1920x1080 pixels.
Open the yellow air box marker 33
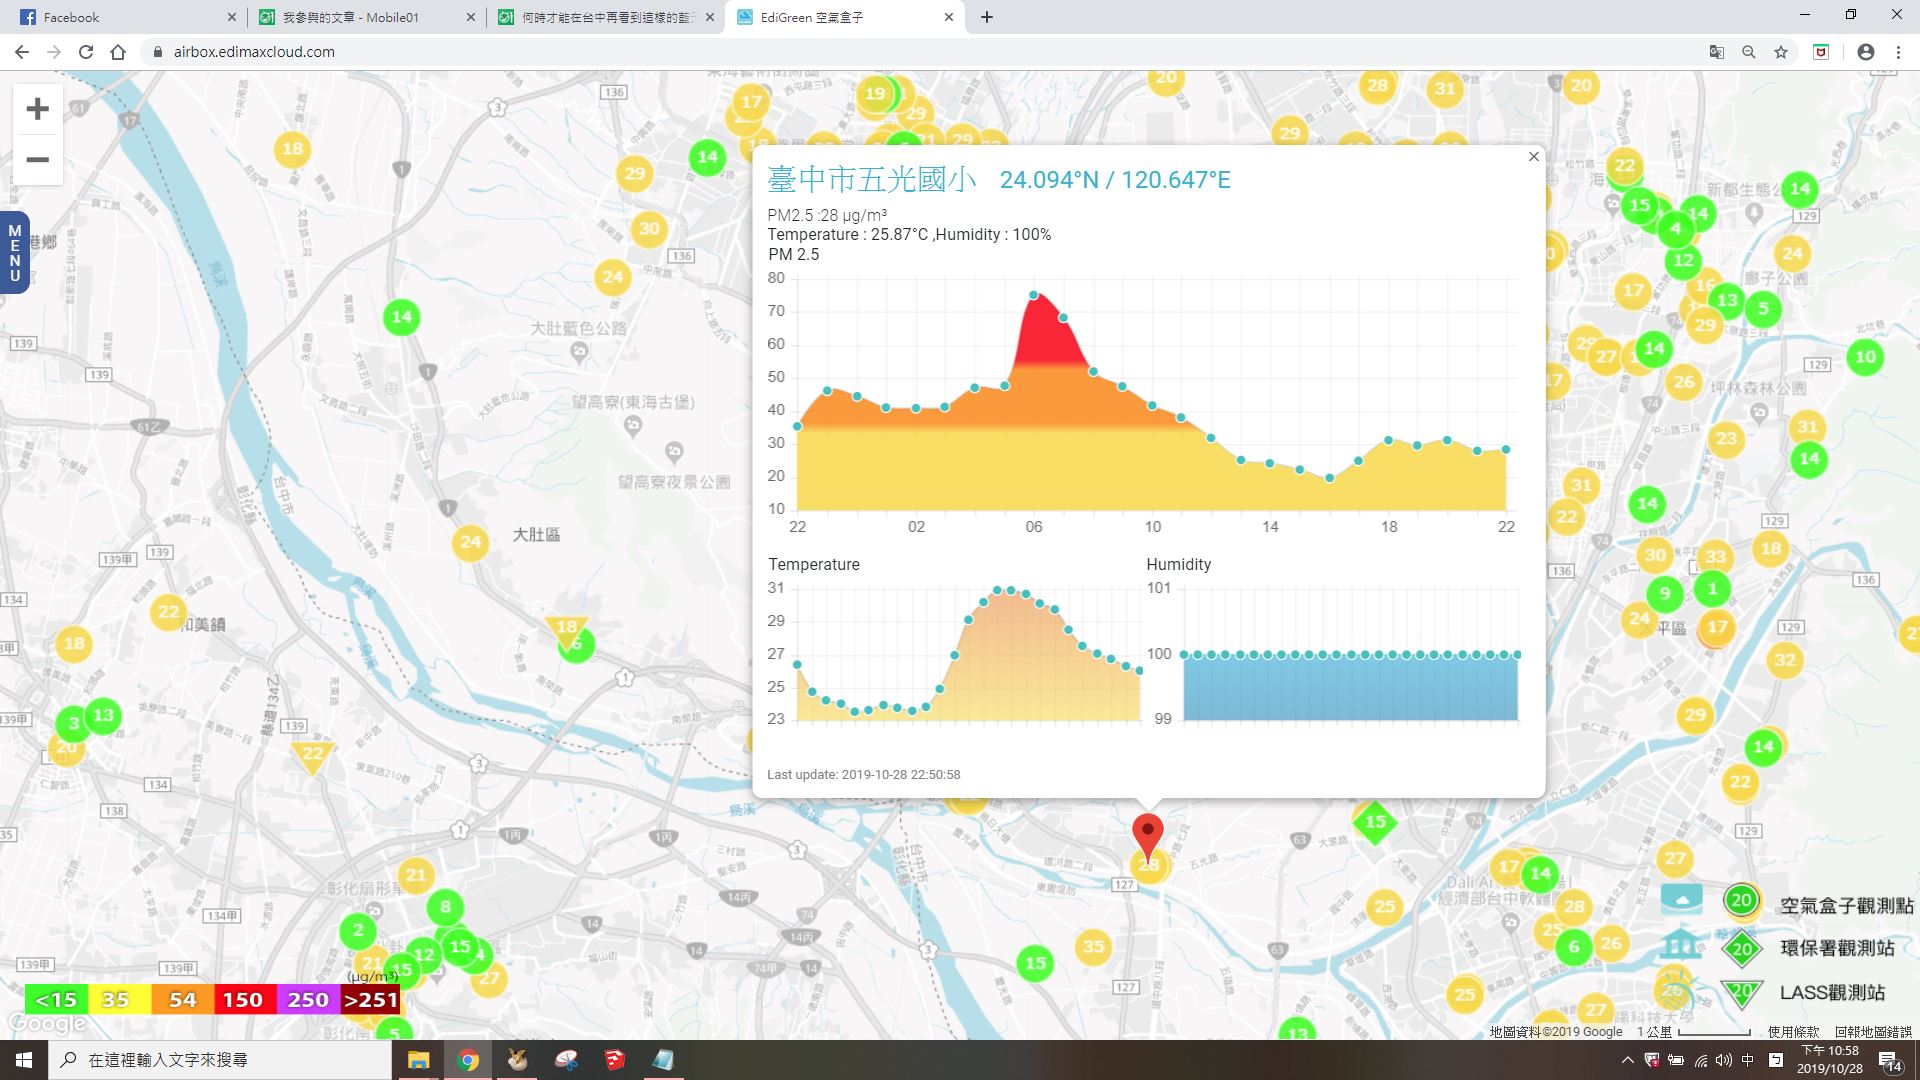1715,557
